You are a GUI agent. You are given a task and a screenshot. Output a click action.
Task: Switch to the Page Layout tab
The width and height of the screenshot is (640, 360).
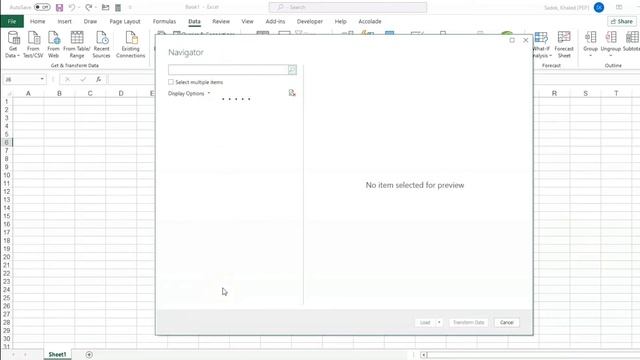pyautogui.click(x=125, y=21)
